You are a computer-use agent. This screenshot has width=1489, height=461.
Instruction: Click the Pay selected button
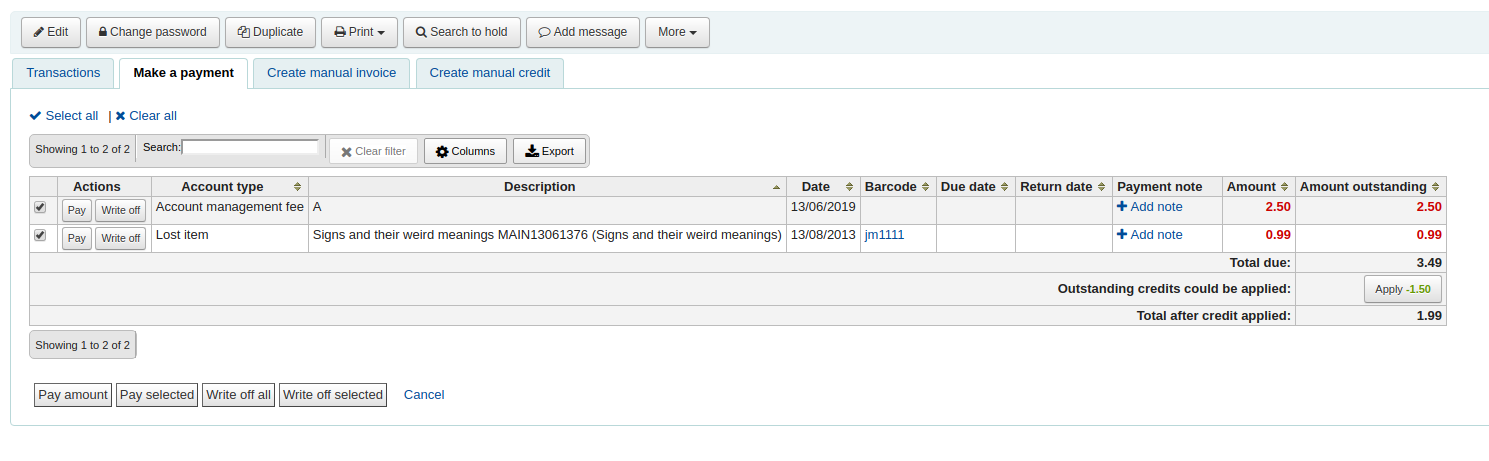(x=157, y=395)
